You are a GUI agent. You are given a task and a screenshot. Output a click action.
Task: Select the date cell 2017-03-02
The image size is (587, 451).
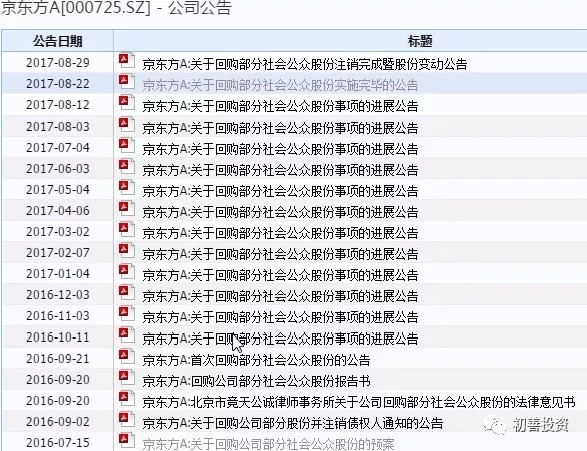pyautogui.click(x=58, y=231)
